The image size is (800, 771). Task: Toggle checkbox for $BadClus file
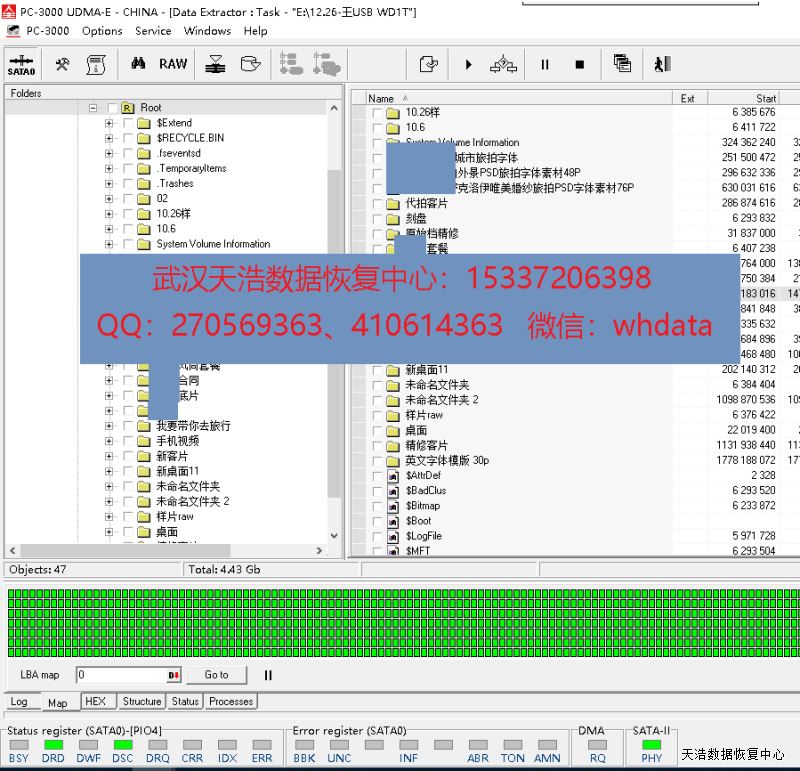pos(378,491)
